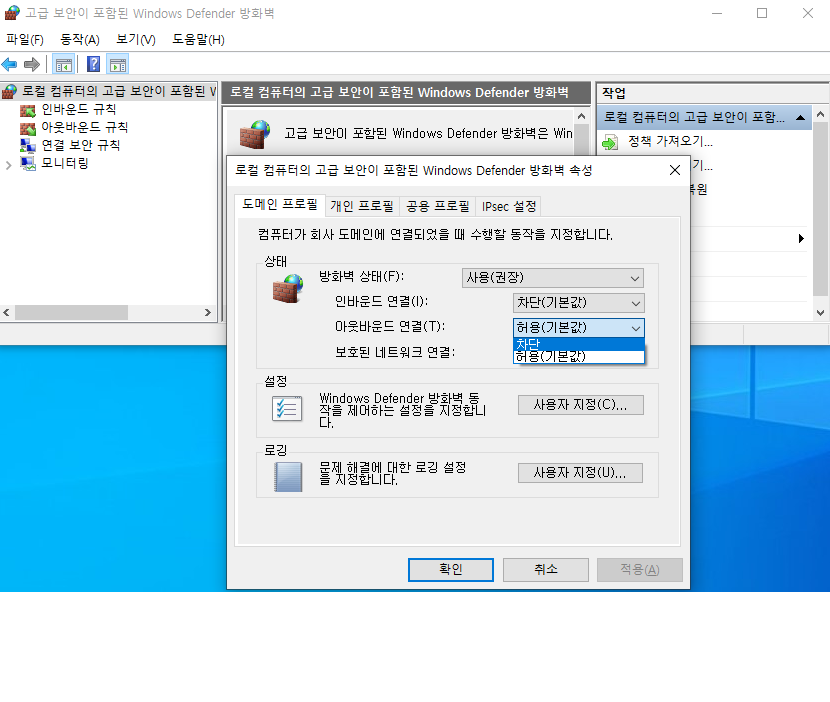Click the 정책 가져오기 action icon

click(608, 141)
